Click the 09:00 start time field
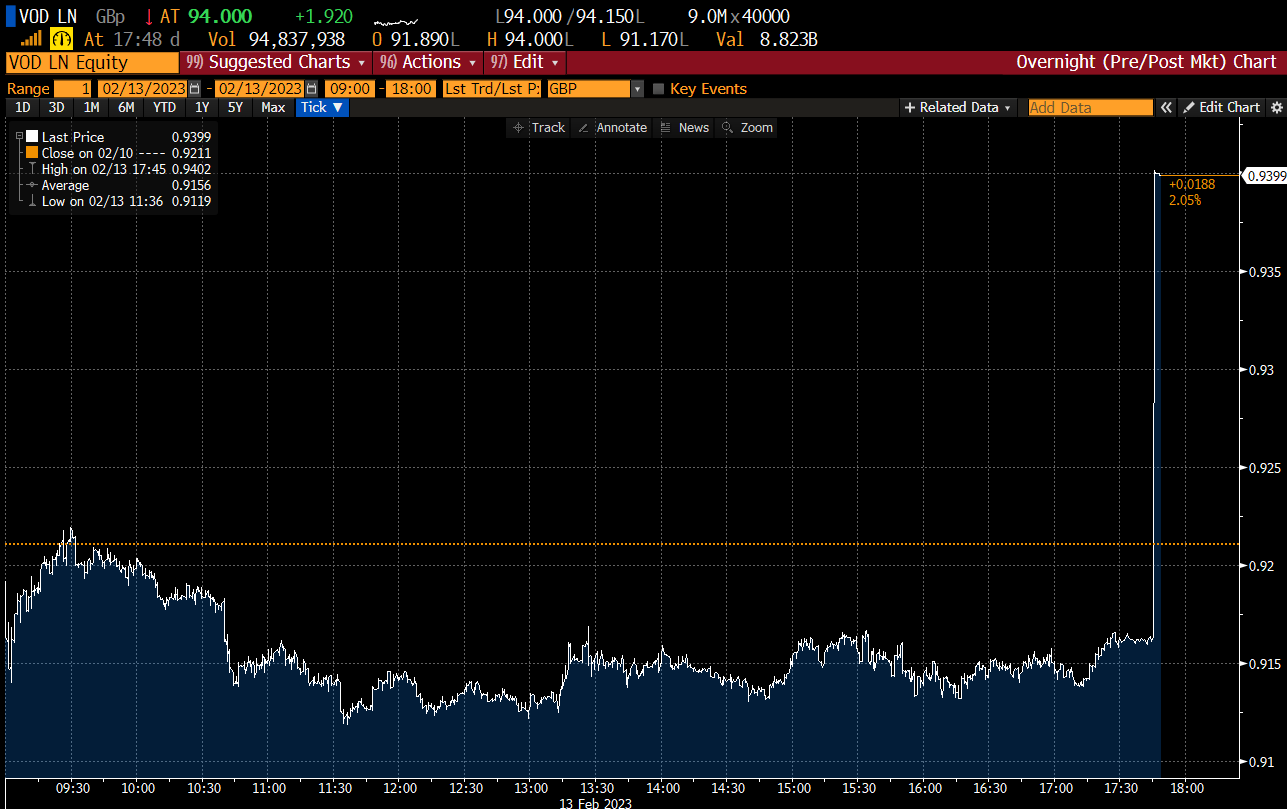This screenshot has height=809, width=1287. (x=350, y=89)
